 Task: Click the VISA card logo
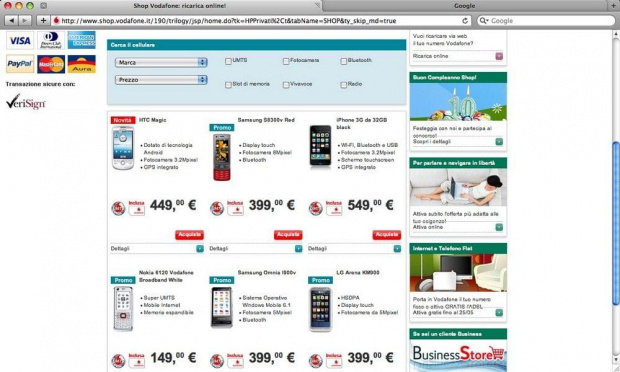point(20,40)
